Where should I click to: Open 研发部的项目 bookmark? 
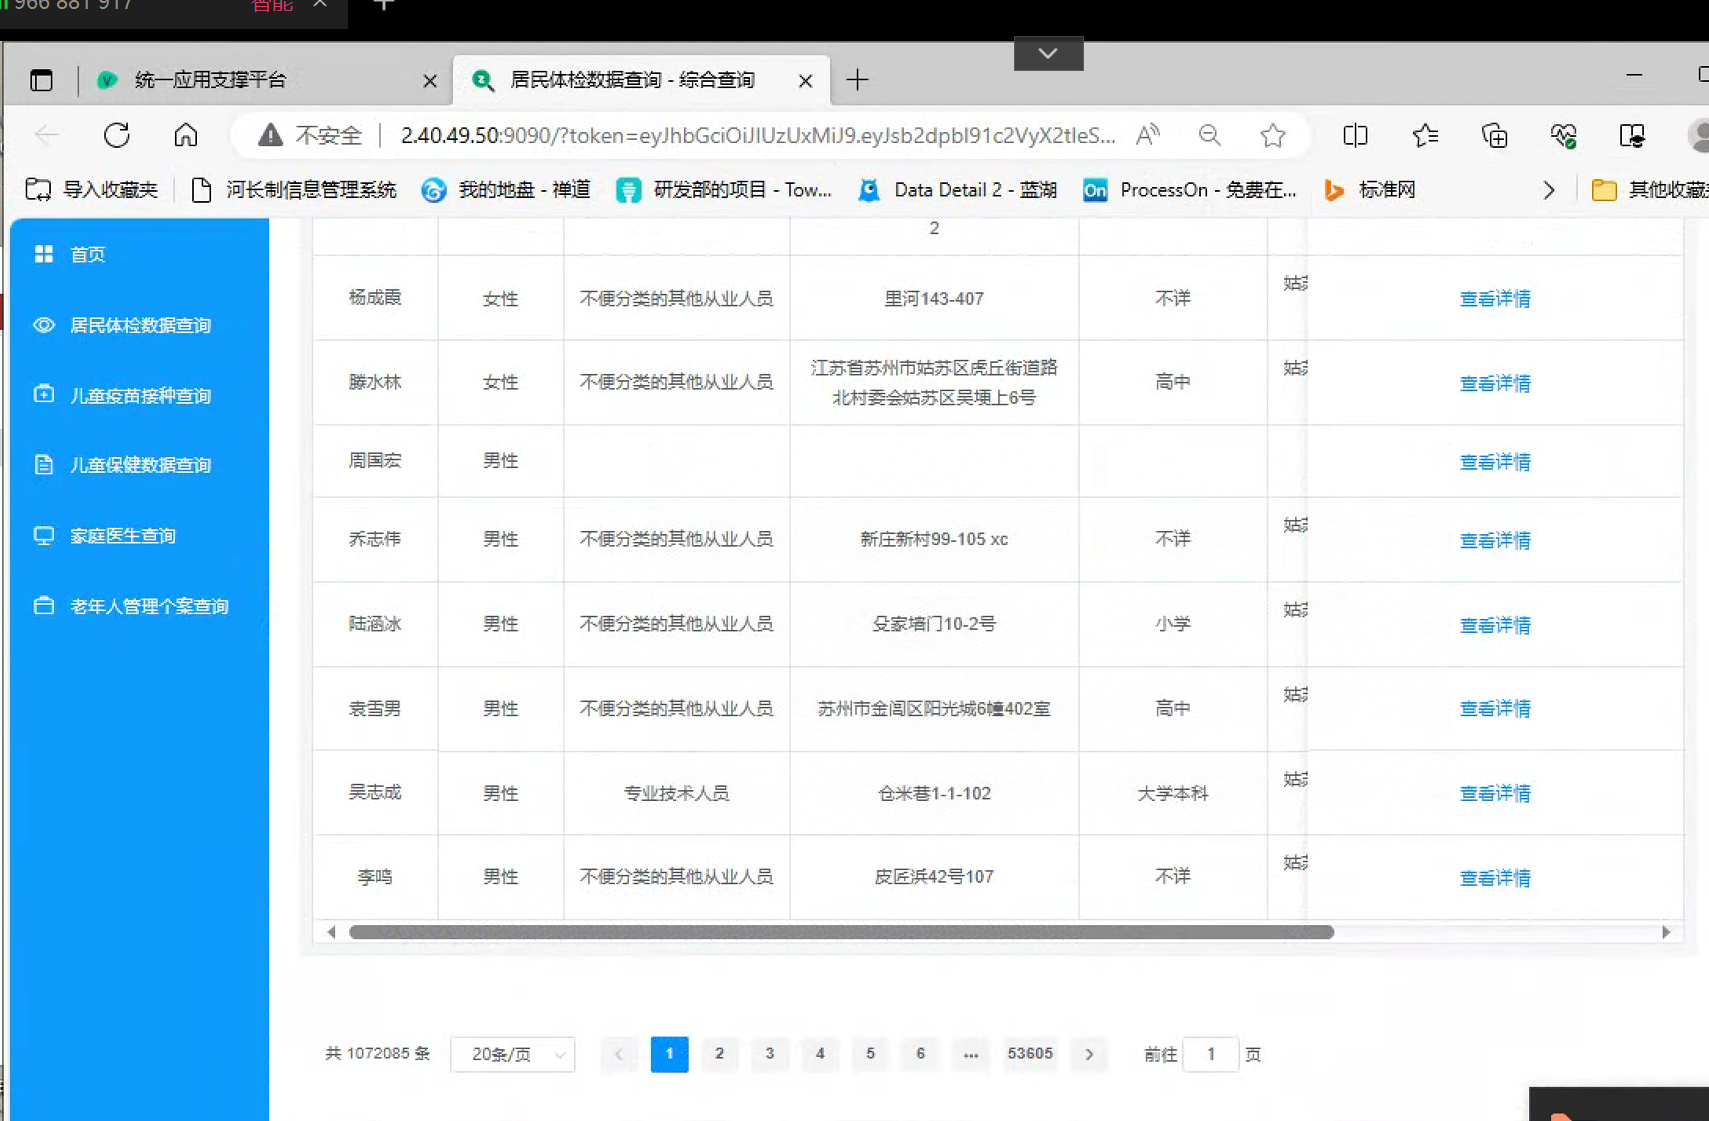(723, 190)
